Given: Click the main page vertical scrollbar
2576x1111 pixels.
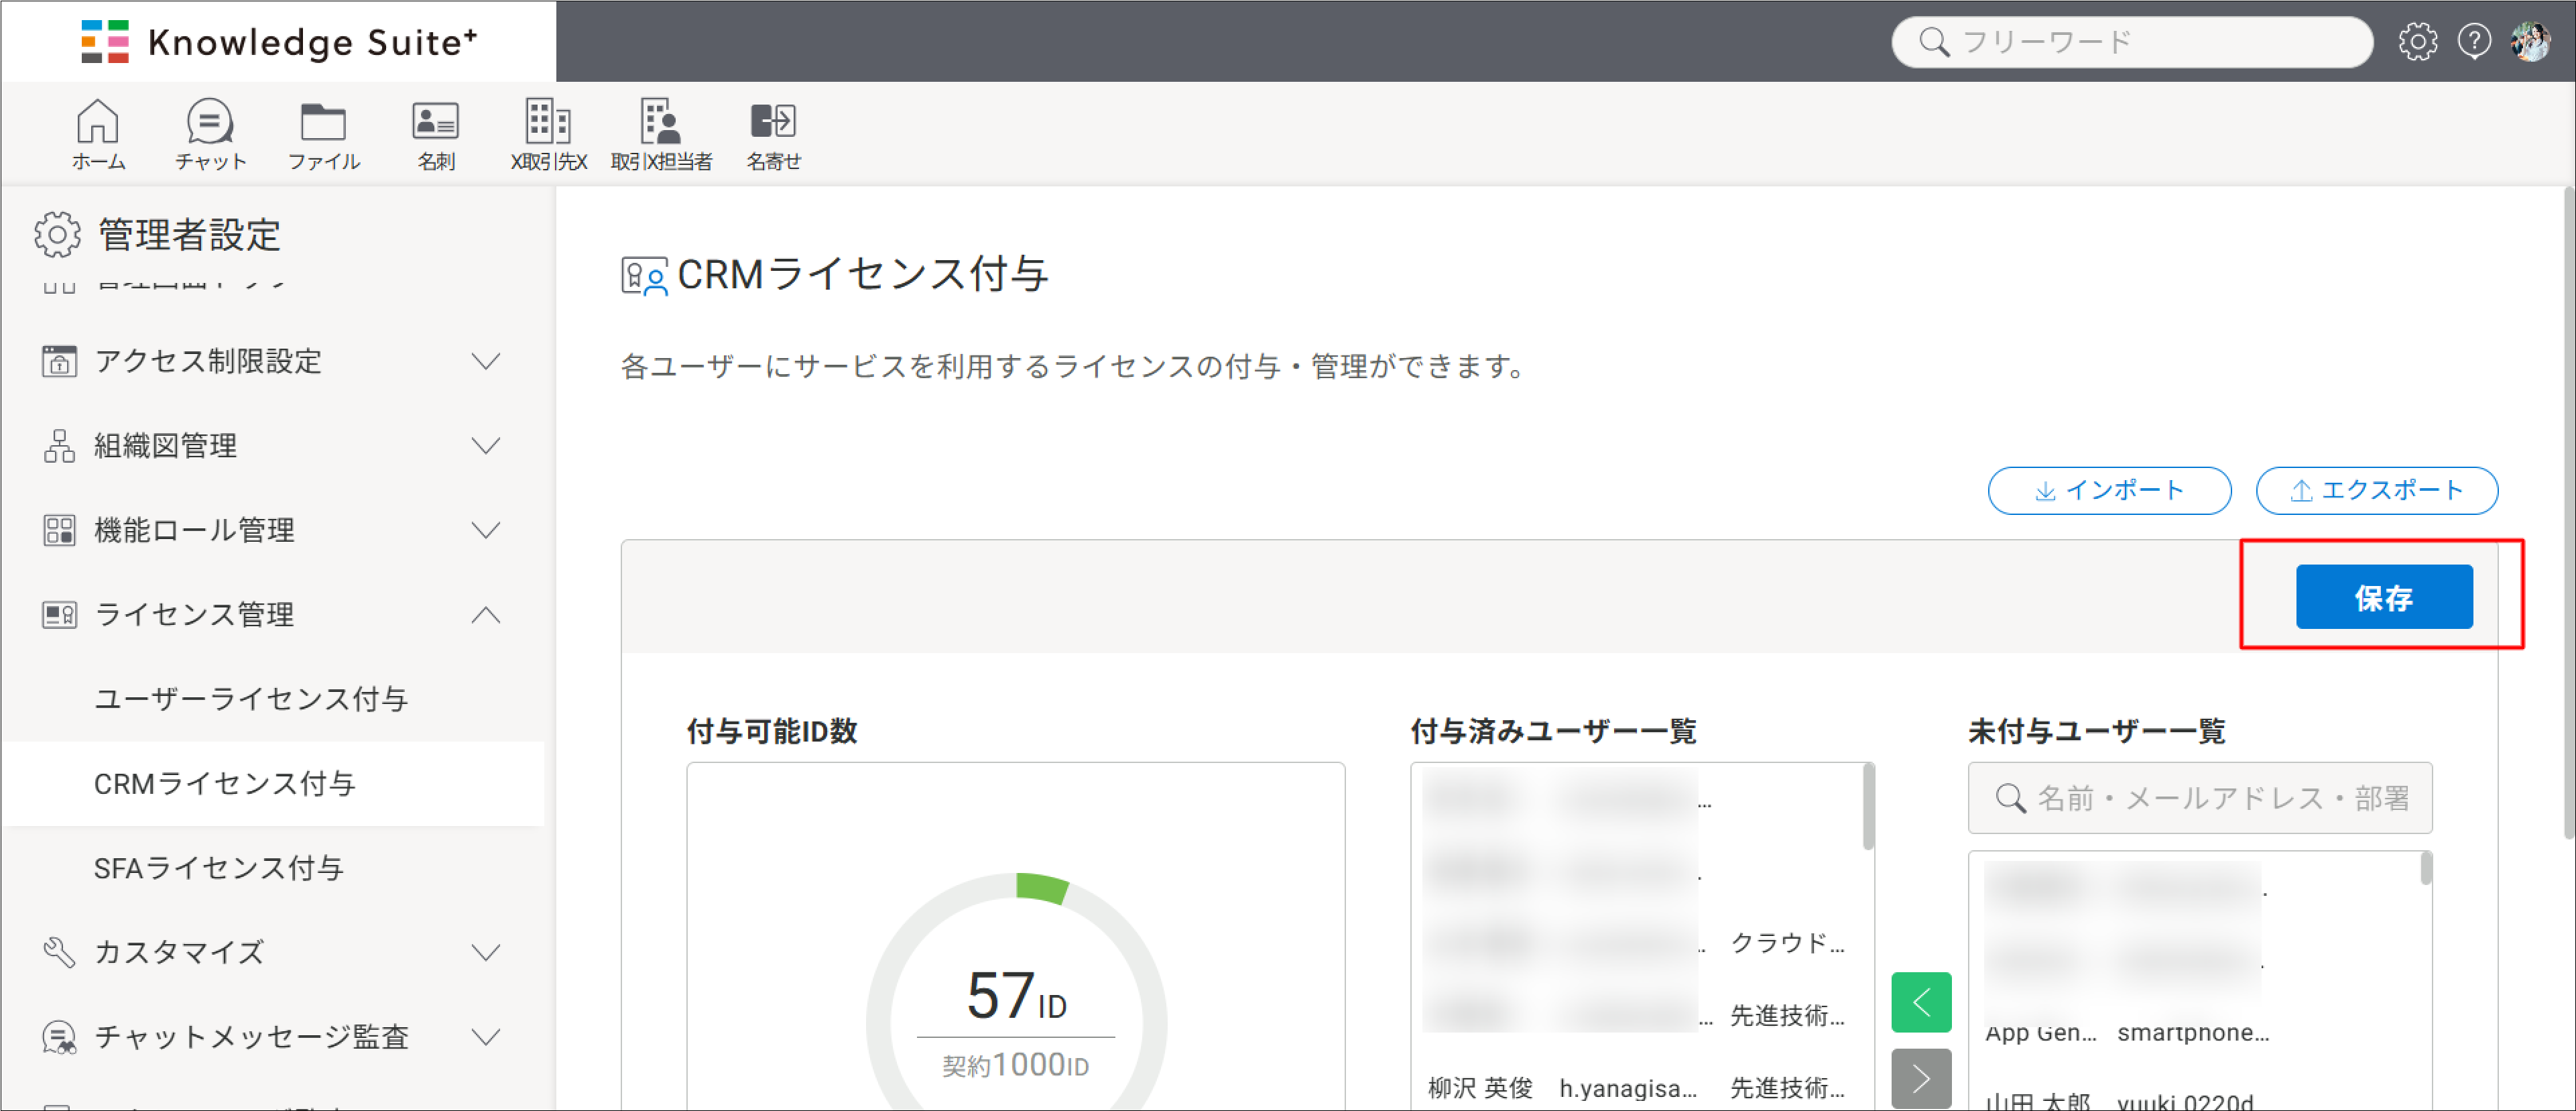Looking at the screenshot, I should pyautogui.click(x=2568, y=512).
